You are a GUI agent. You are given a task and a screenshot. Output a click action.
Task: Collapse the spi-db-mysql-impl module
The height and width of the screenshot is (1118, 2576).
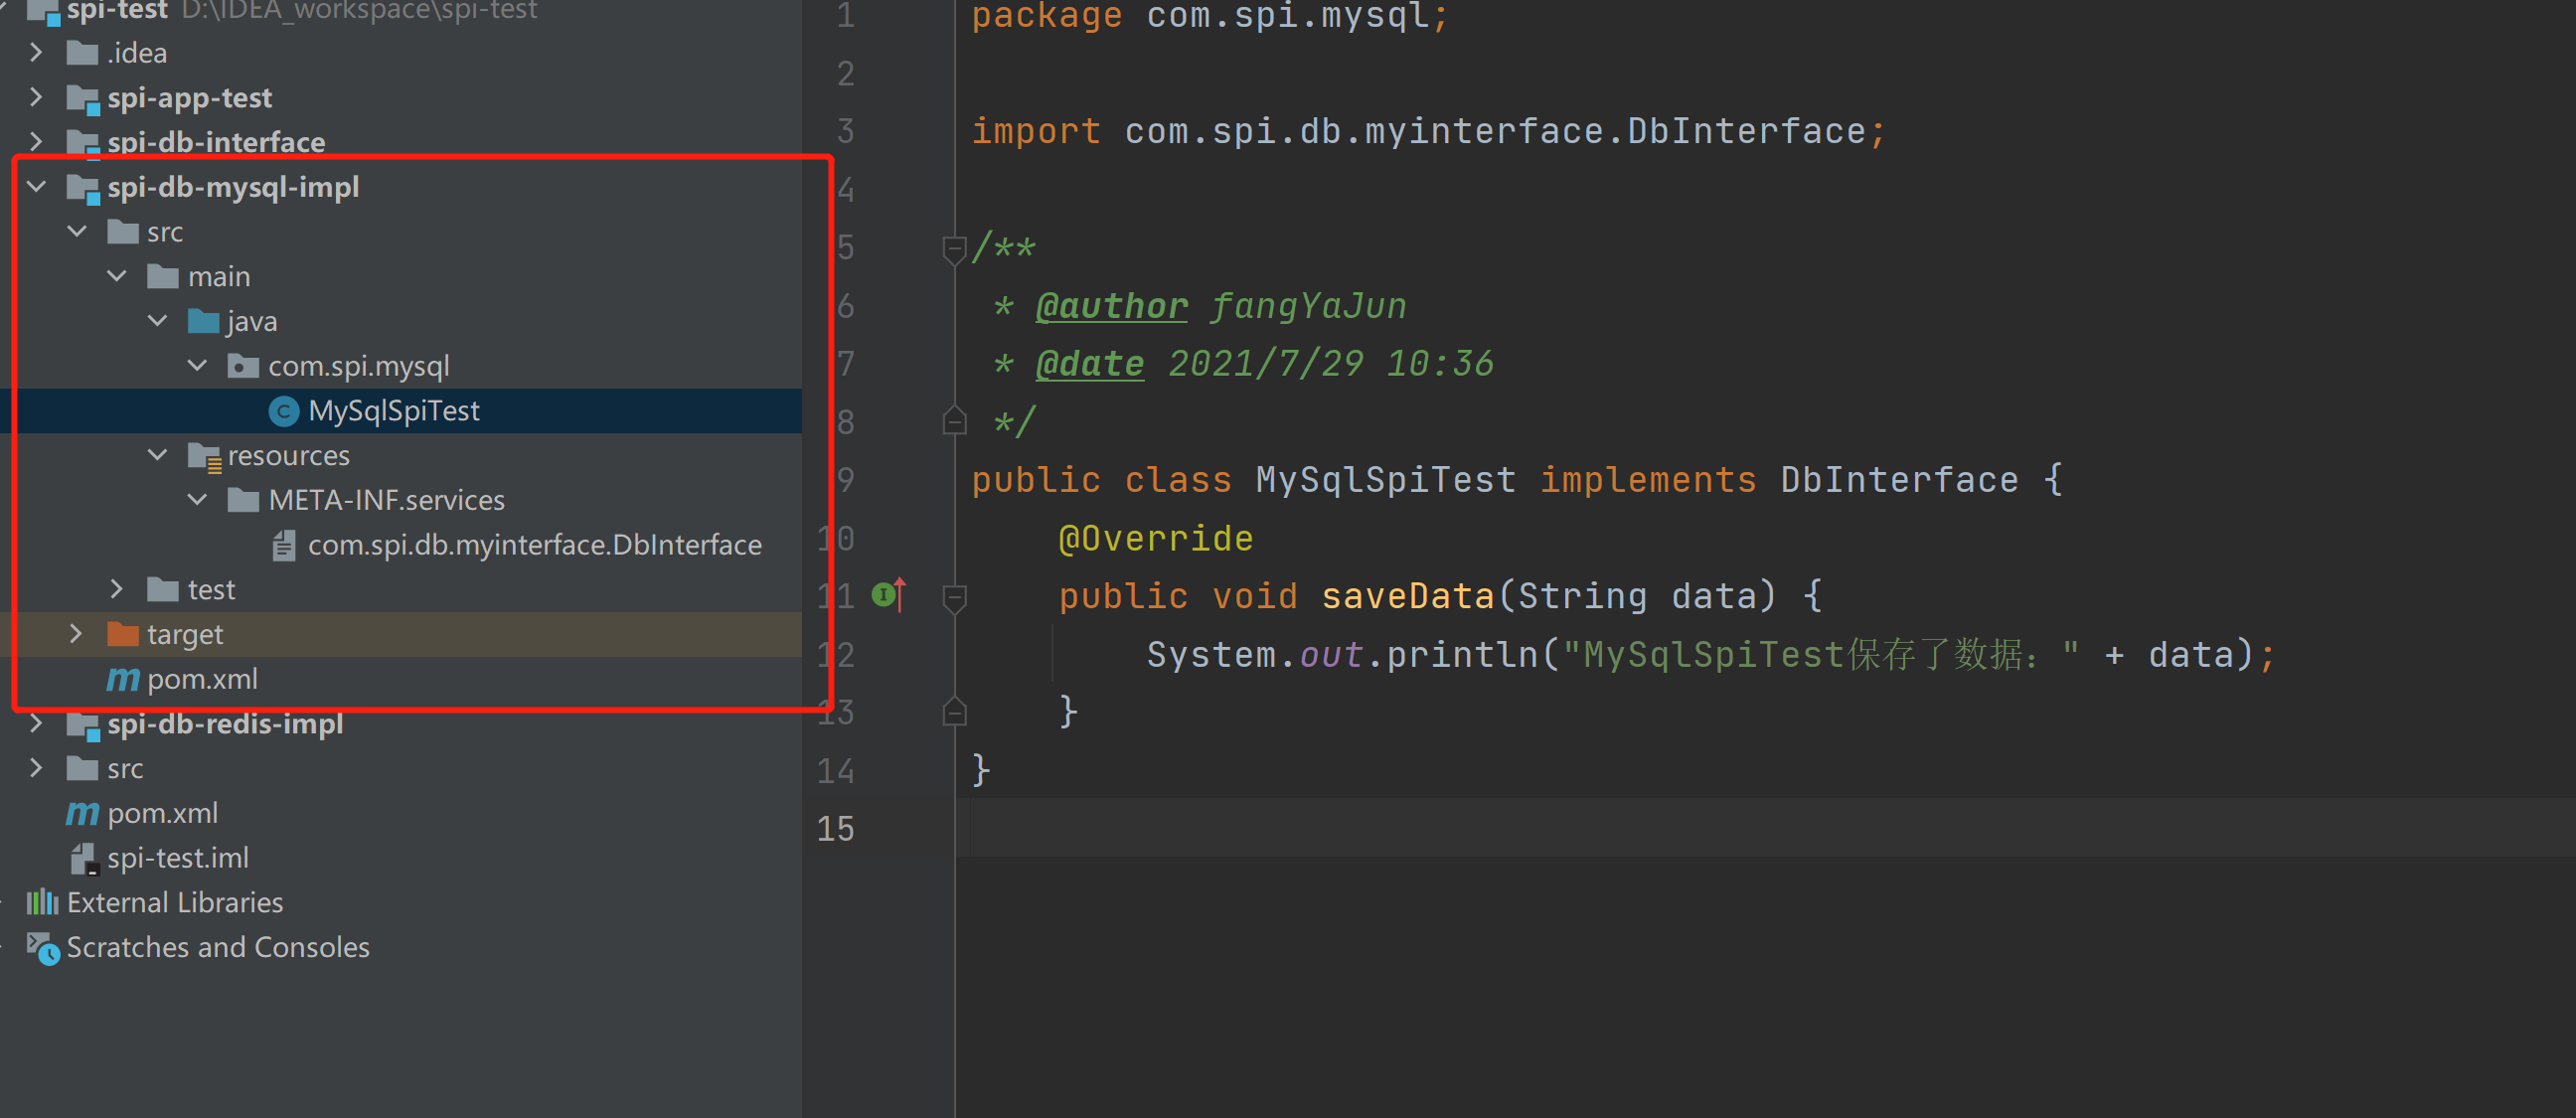point(37,187)
